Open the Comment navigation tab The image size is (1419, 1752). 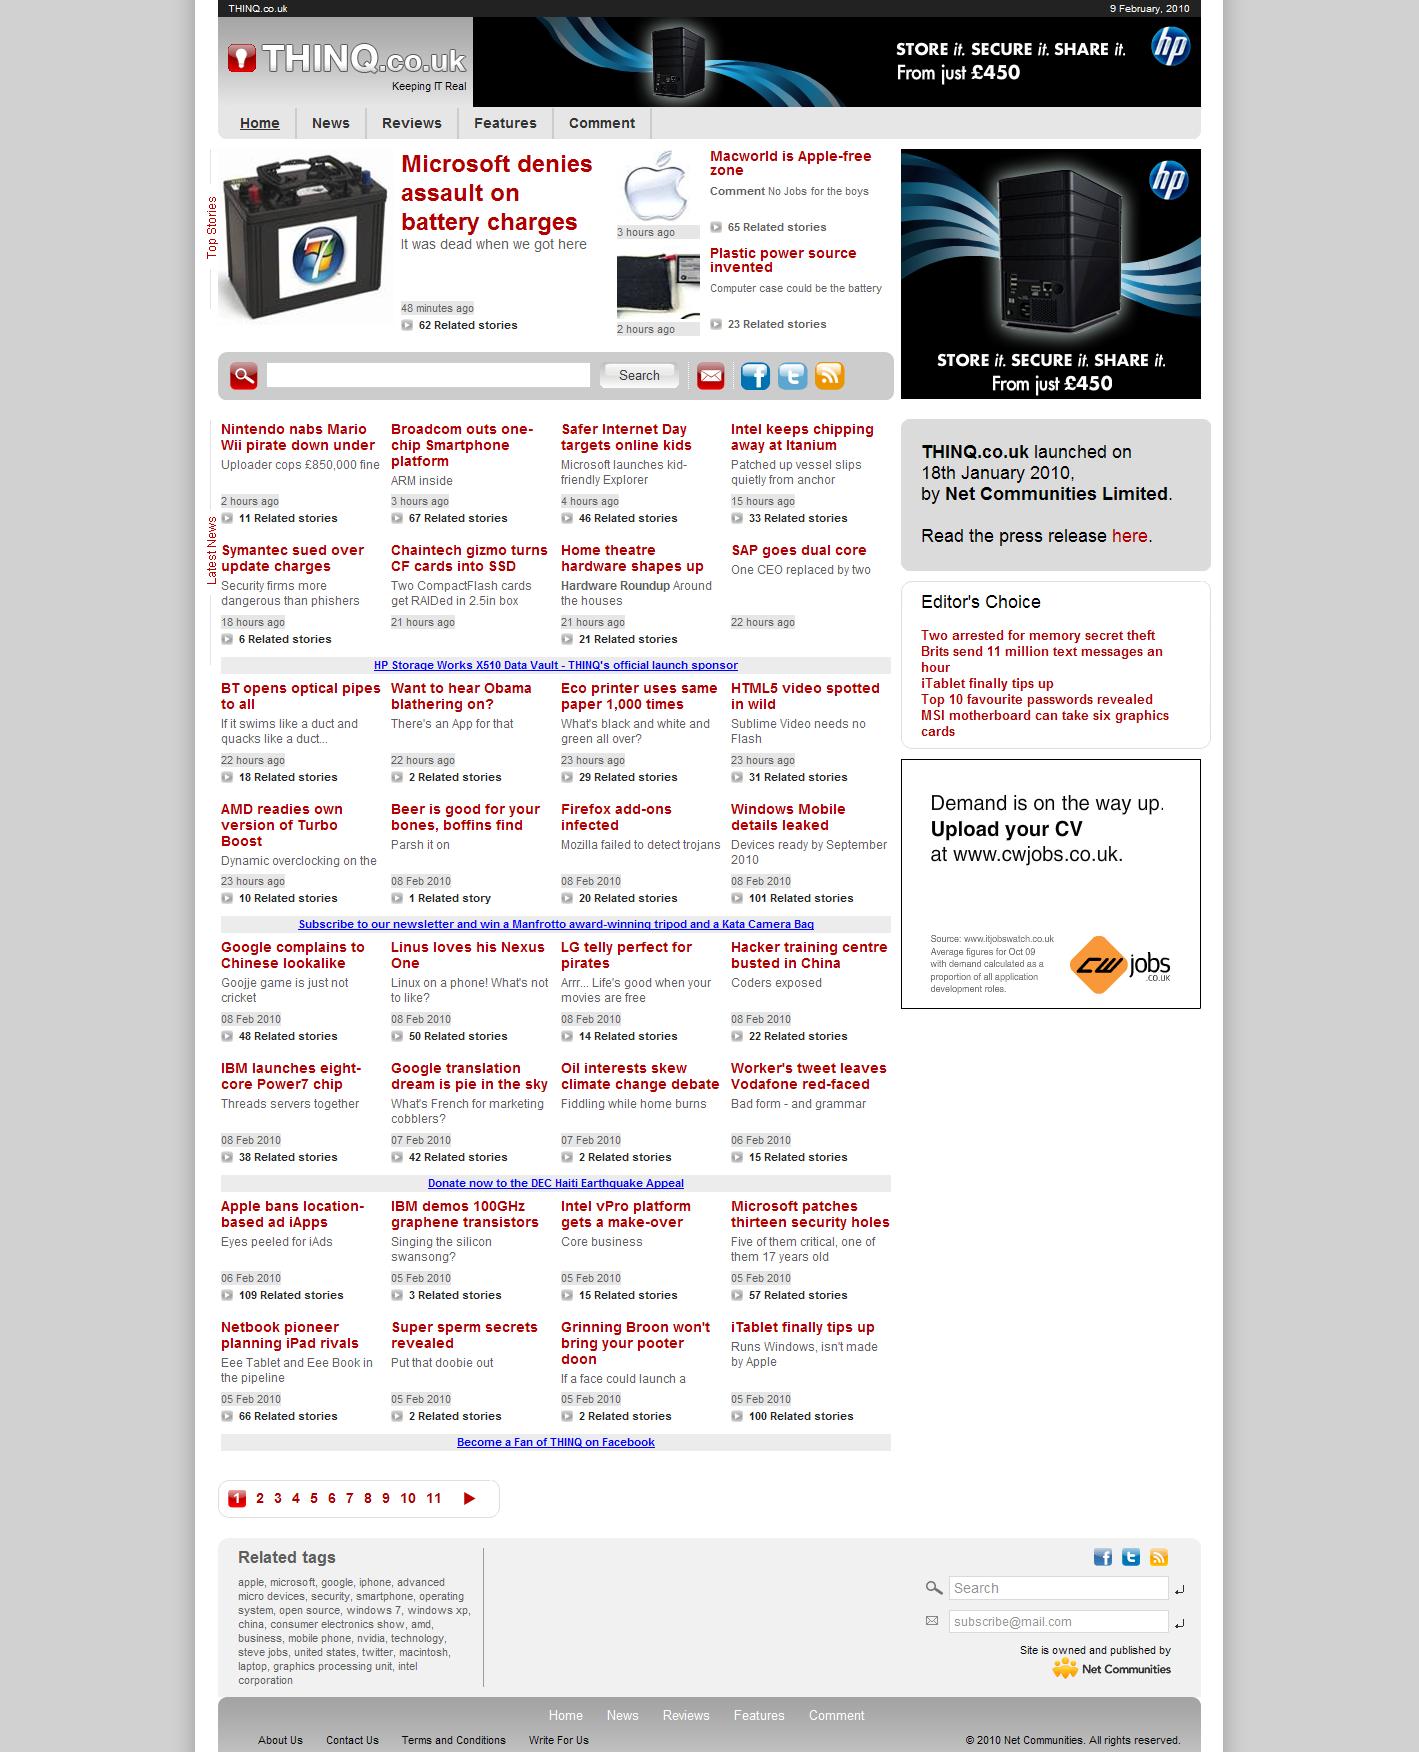602,123
